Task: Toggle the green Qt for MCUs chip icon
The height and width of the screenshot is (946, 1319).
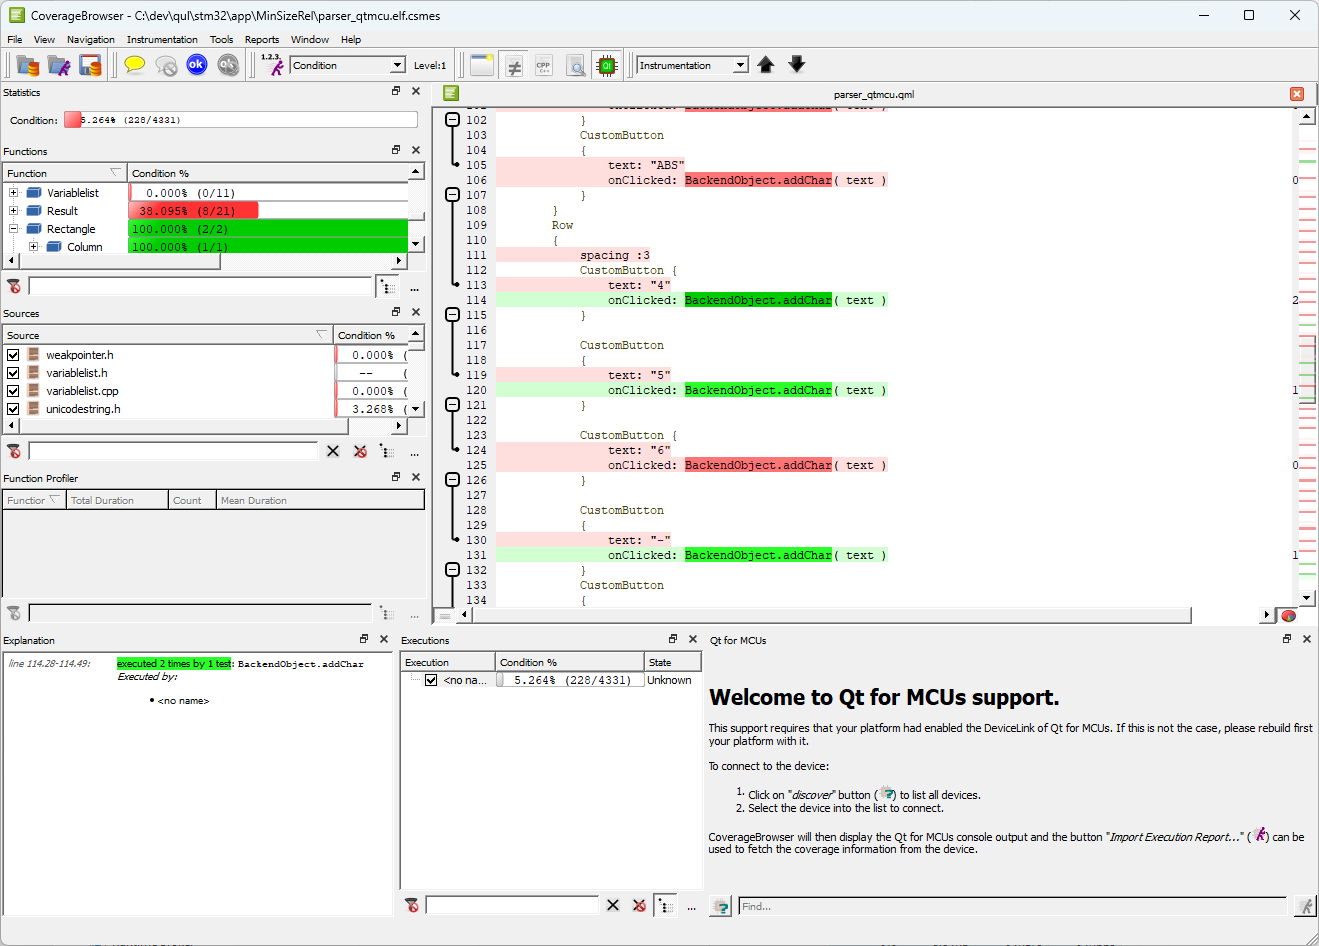Action: click(606, 66)
